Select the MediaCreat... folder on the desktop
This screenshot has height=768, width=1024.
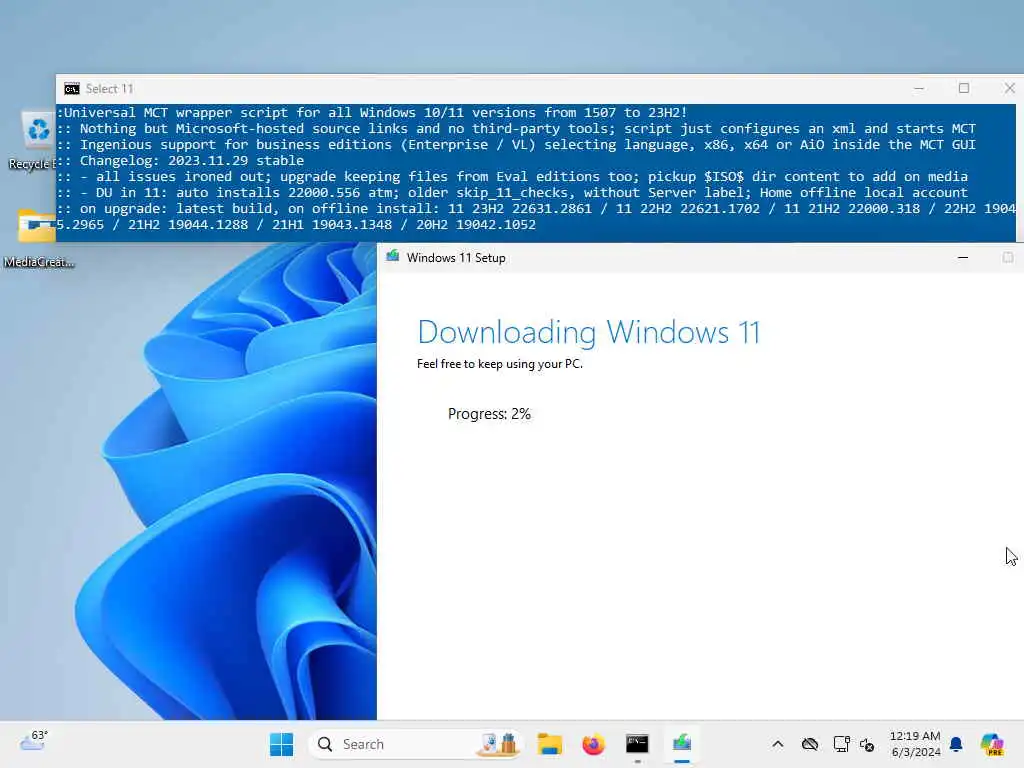point(38,238)
